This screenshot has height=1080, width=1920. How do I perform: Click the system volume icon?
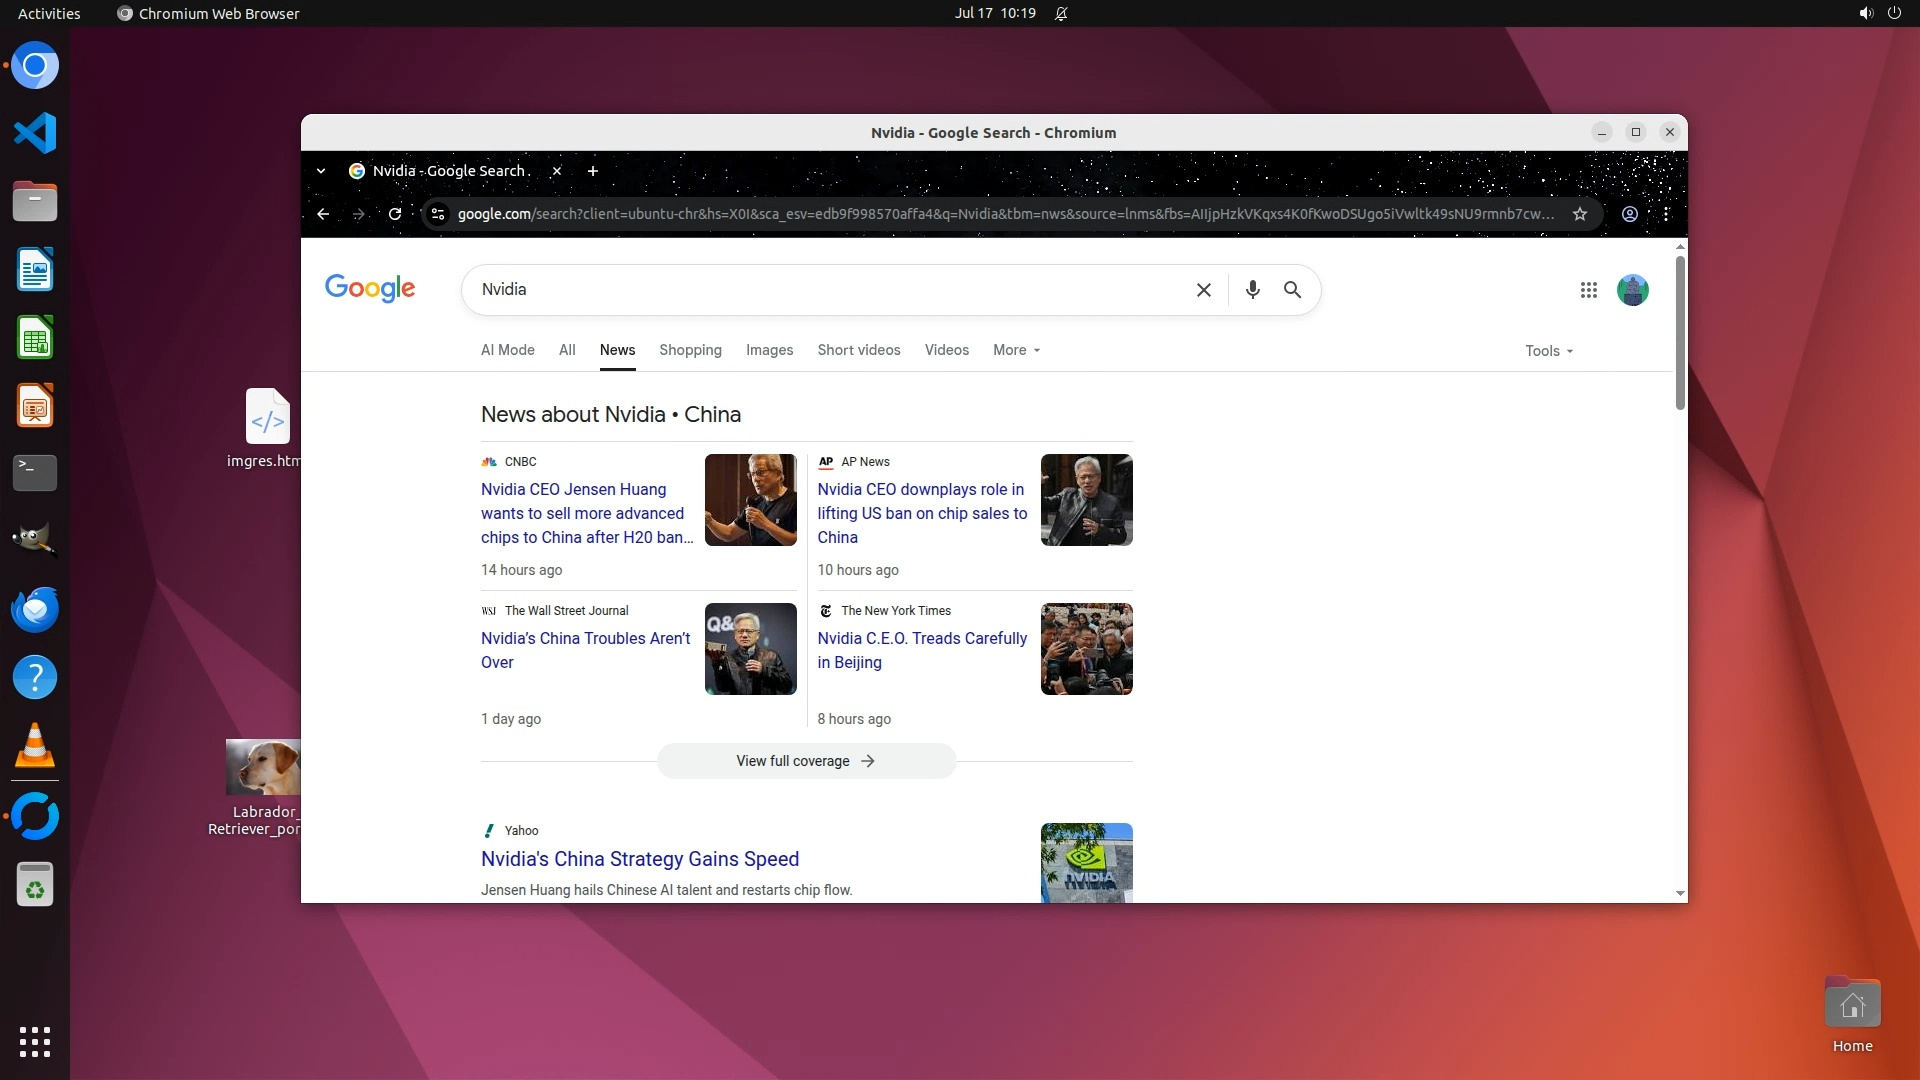pyautogui.click(x=1865, y=14)
